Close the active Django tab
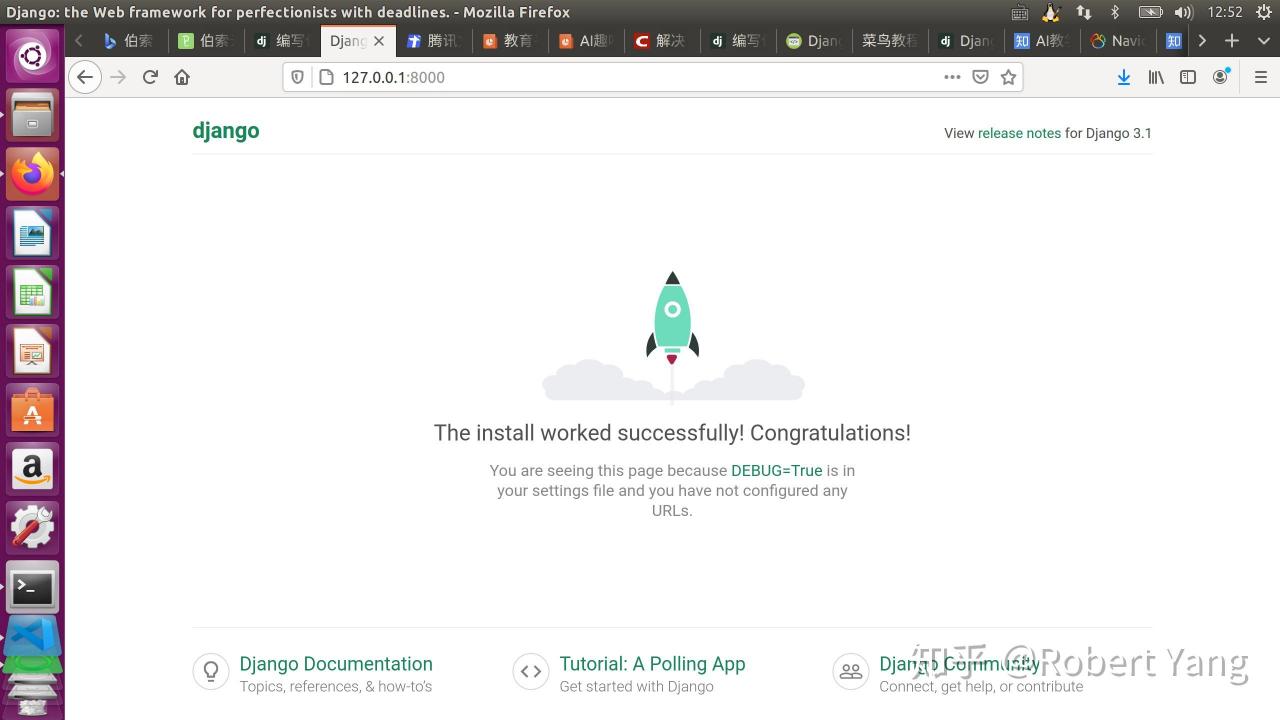1280x720 pixels. [x=379, y=41]
